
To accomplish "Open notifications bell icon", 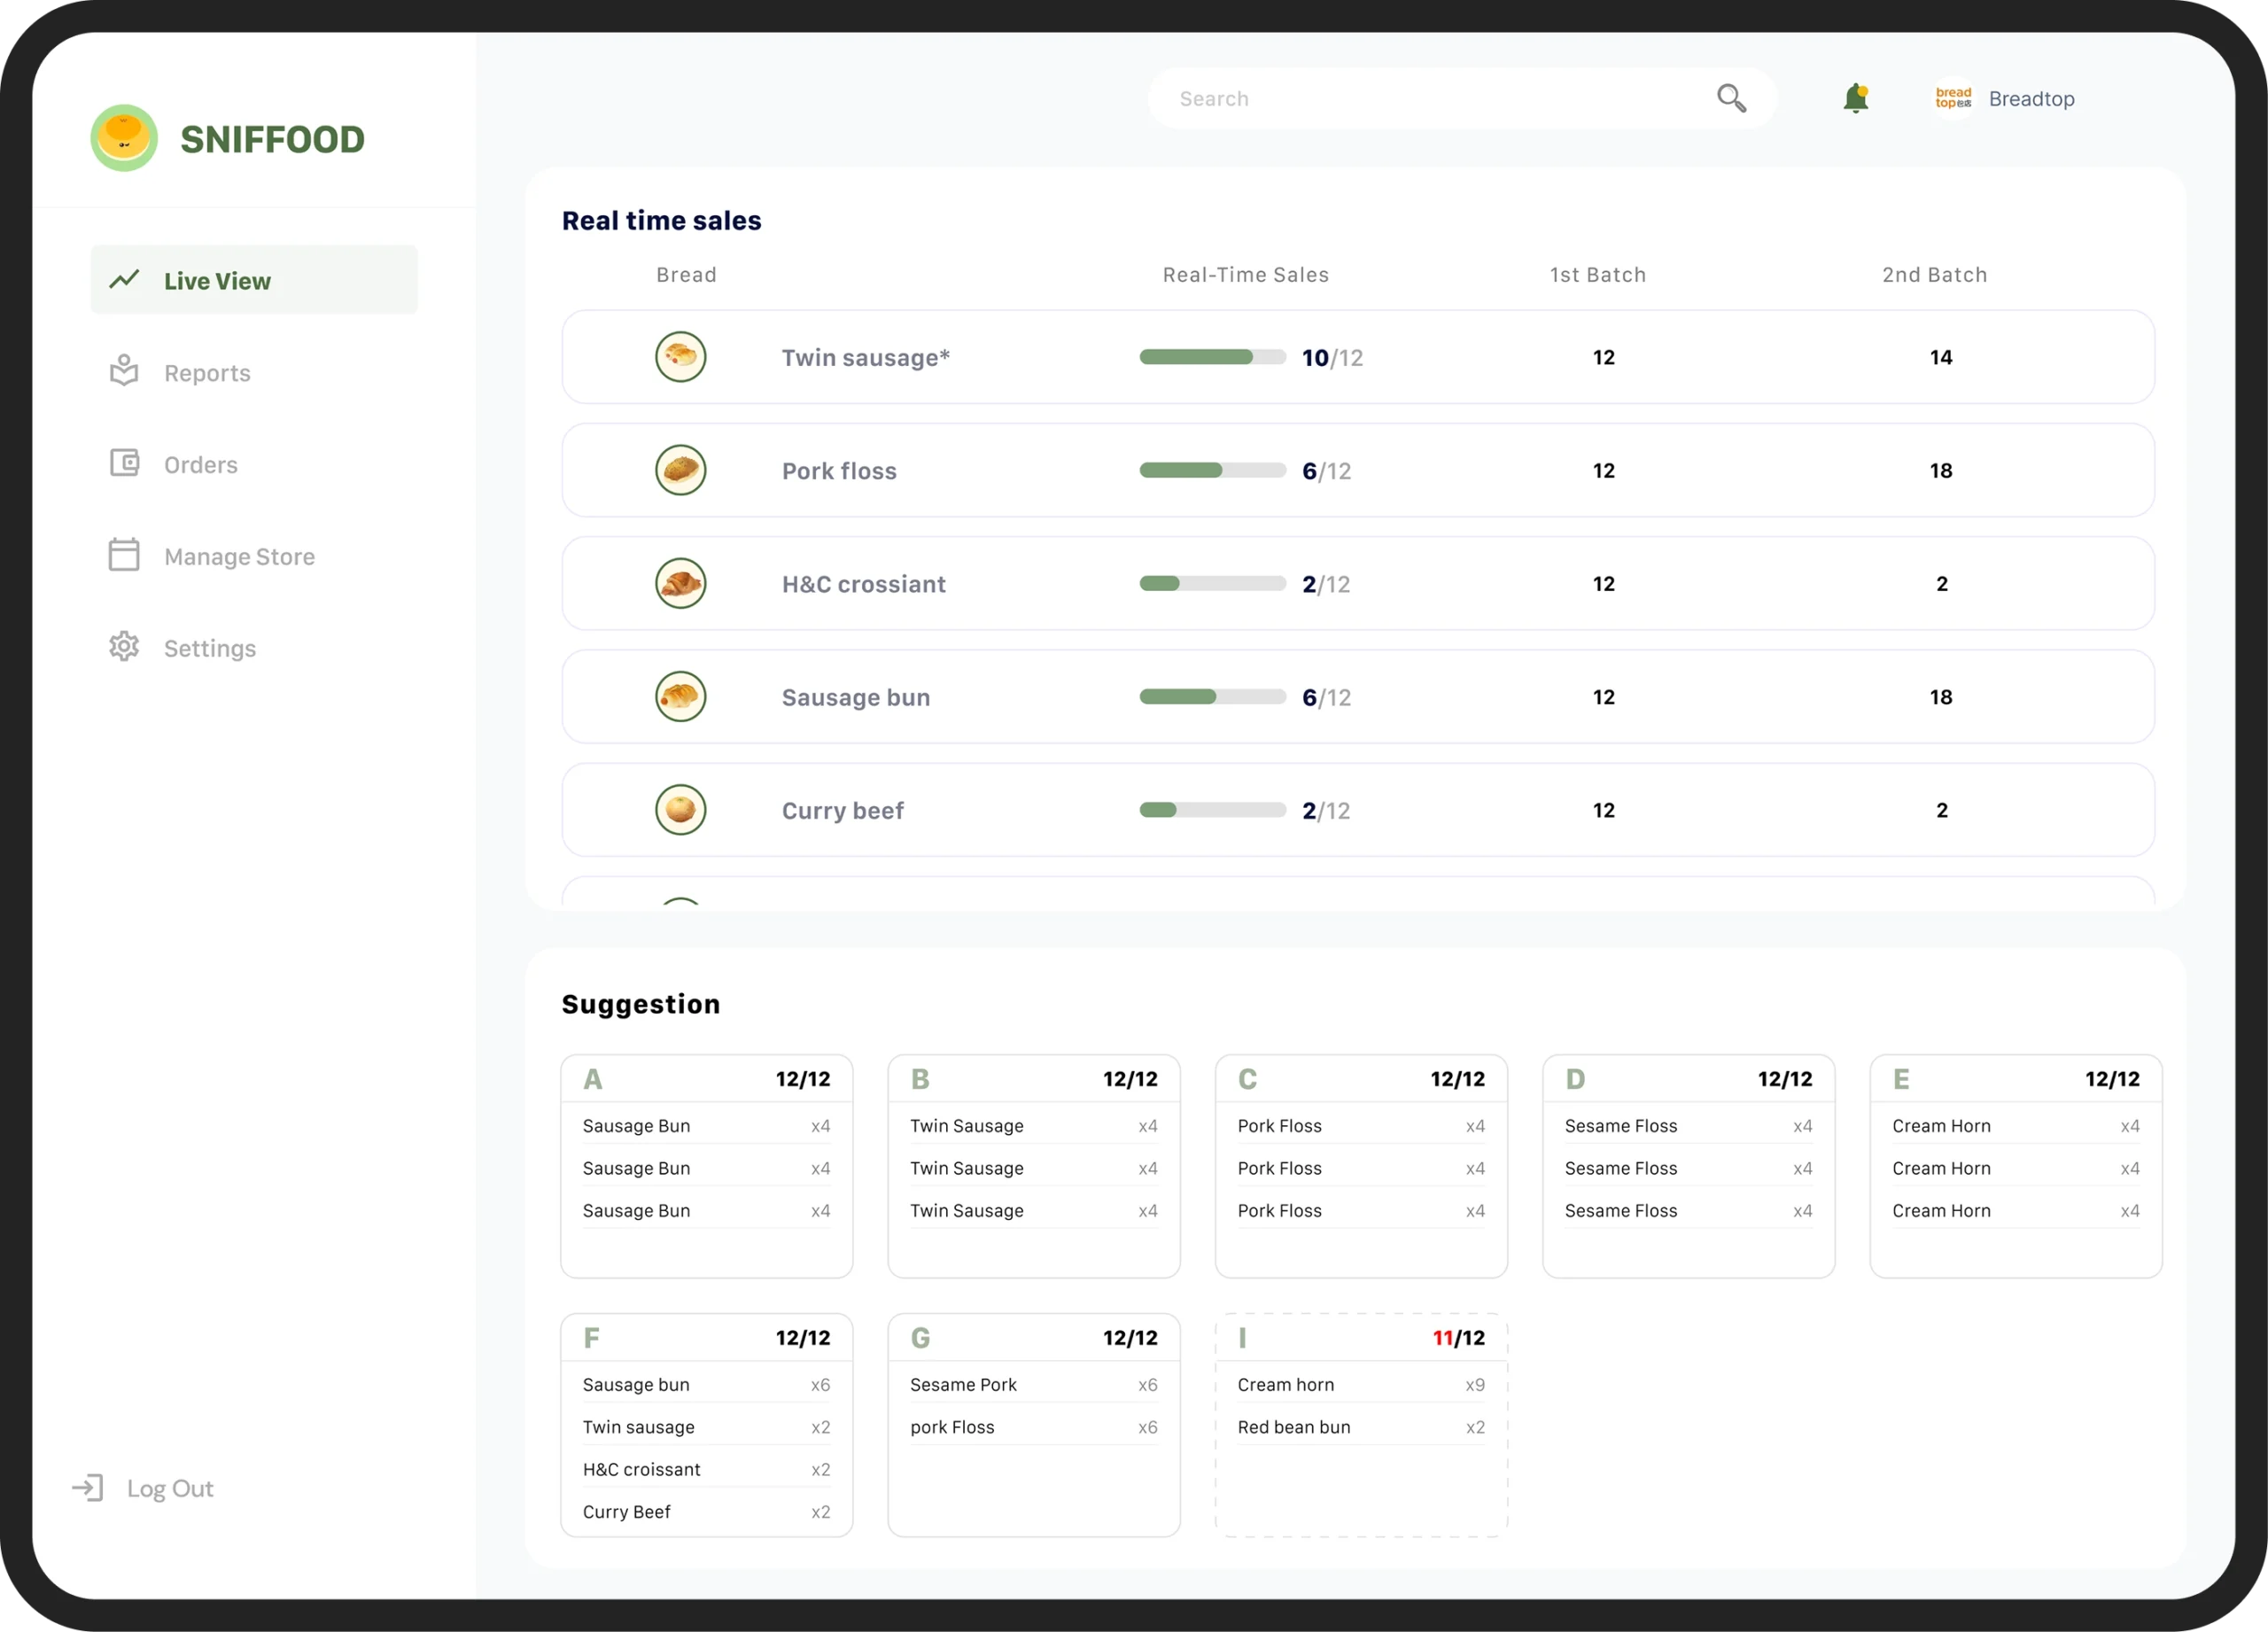I will pos(1856,98).
